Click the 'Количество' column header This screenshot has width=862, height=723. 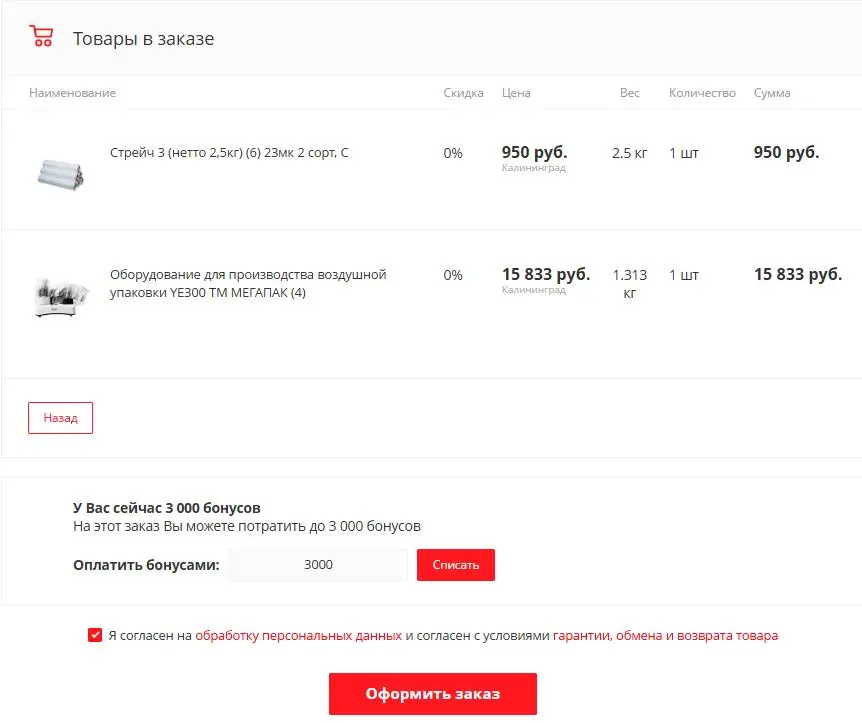pos(702,93)
